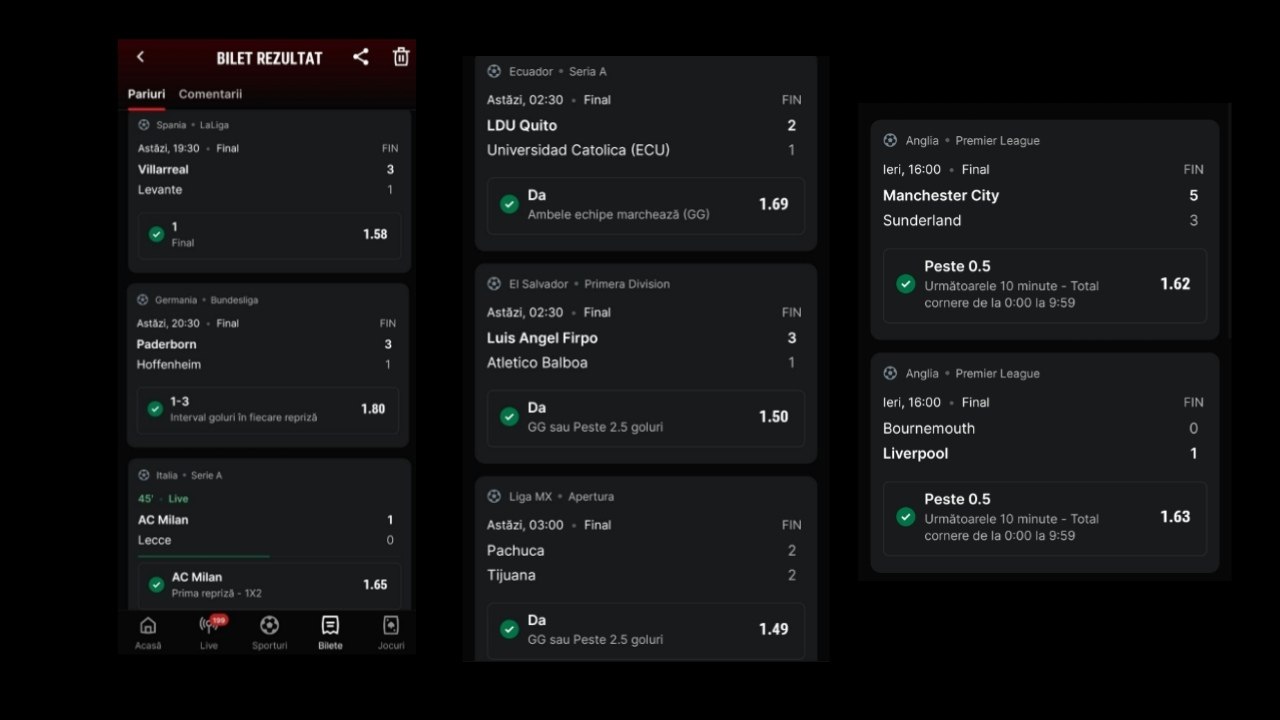Select Universidad Catolica (ECU) team name
The height and width of the screenshot is (720, 1280).
tap(578, 150)
